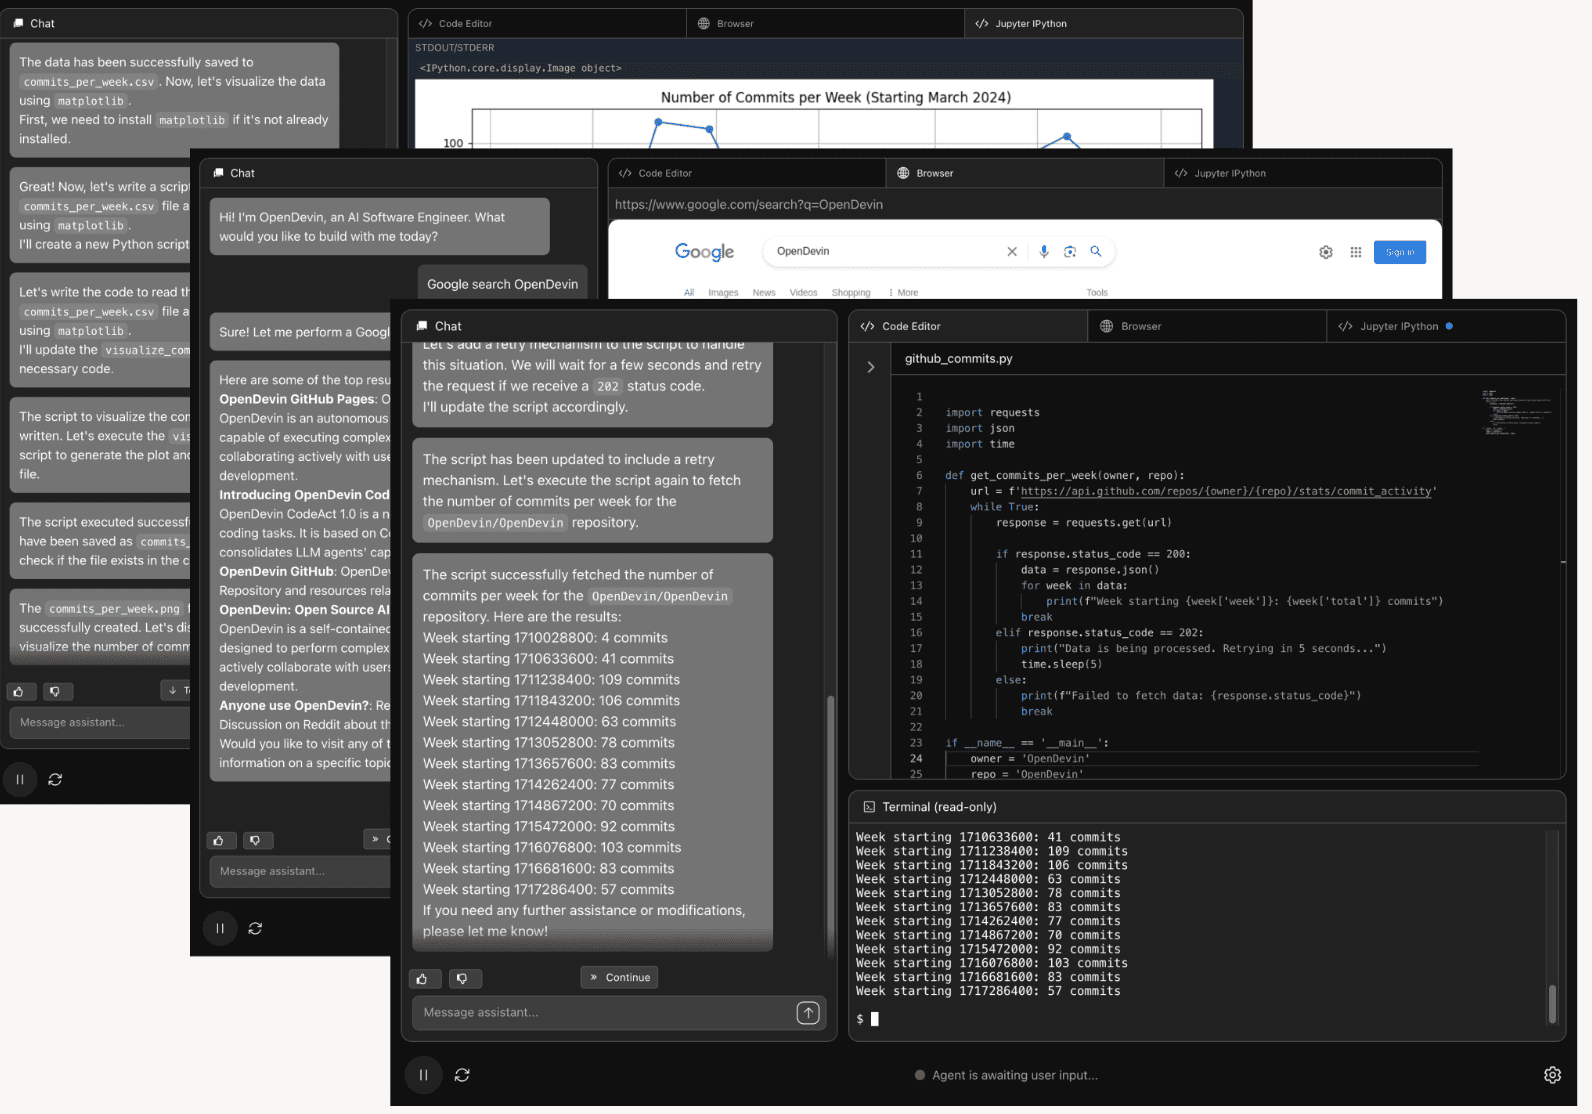Viewport: 1592px width, 1114px height.
Task: Click Google search magnifier icon
Action: (x=1096, y=252)
